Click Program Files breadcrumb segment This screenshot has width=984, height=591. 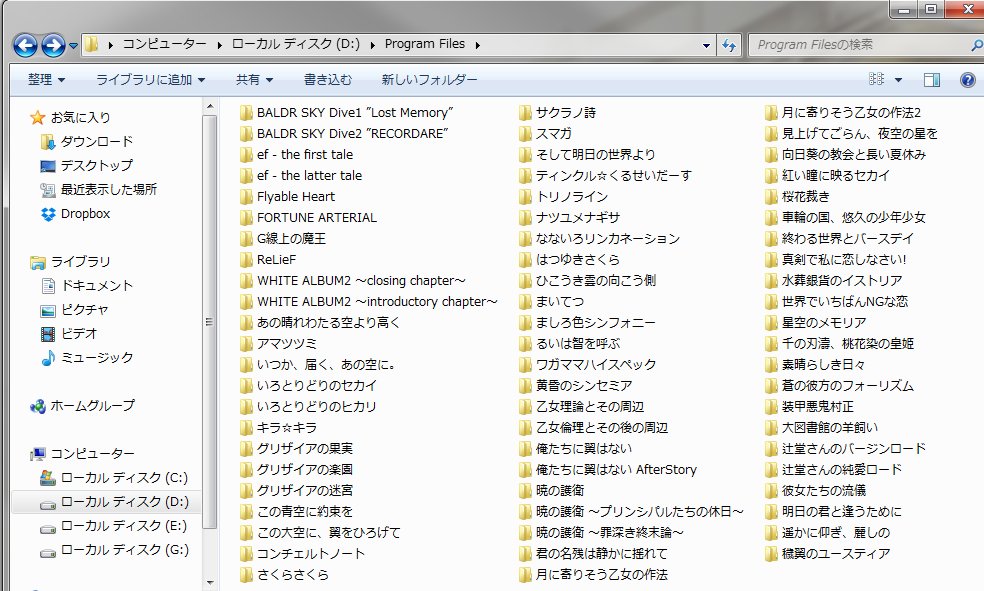(425, 44)
